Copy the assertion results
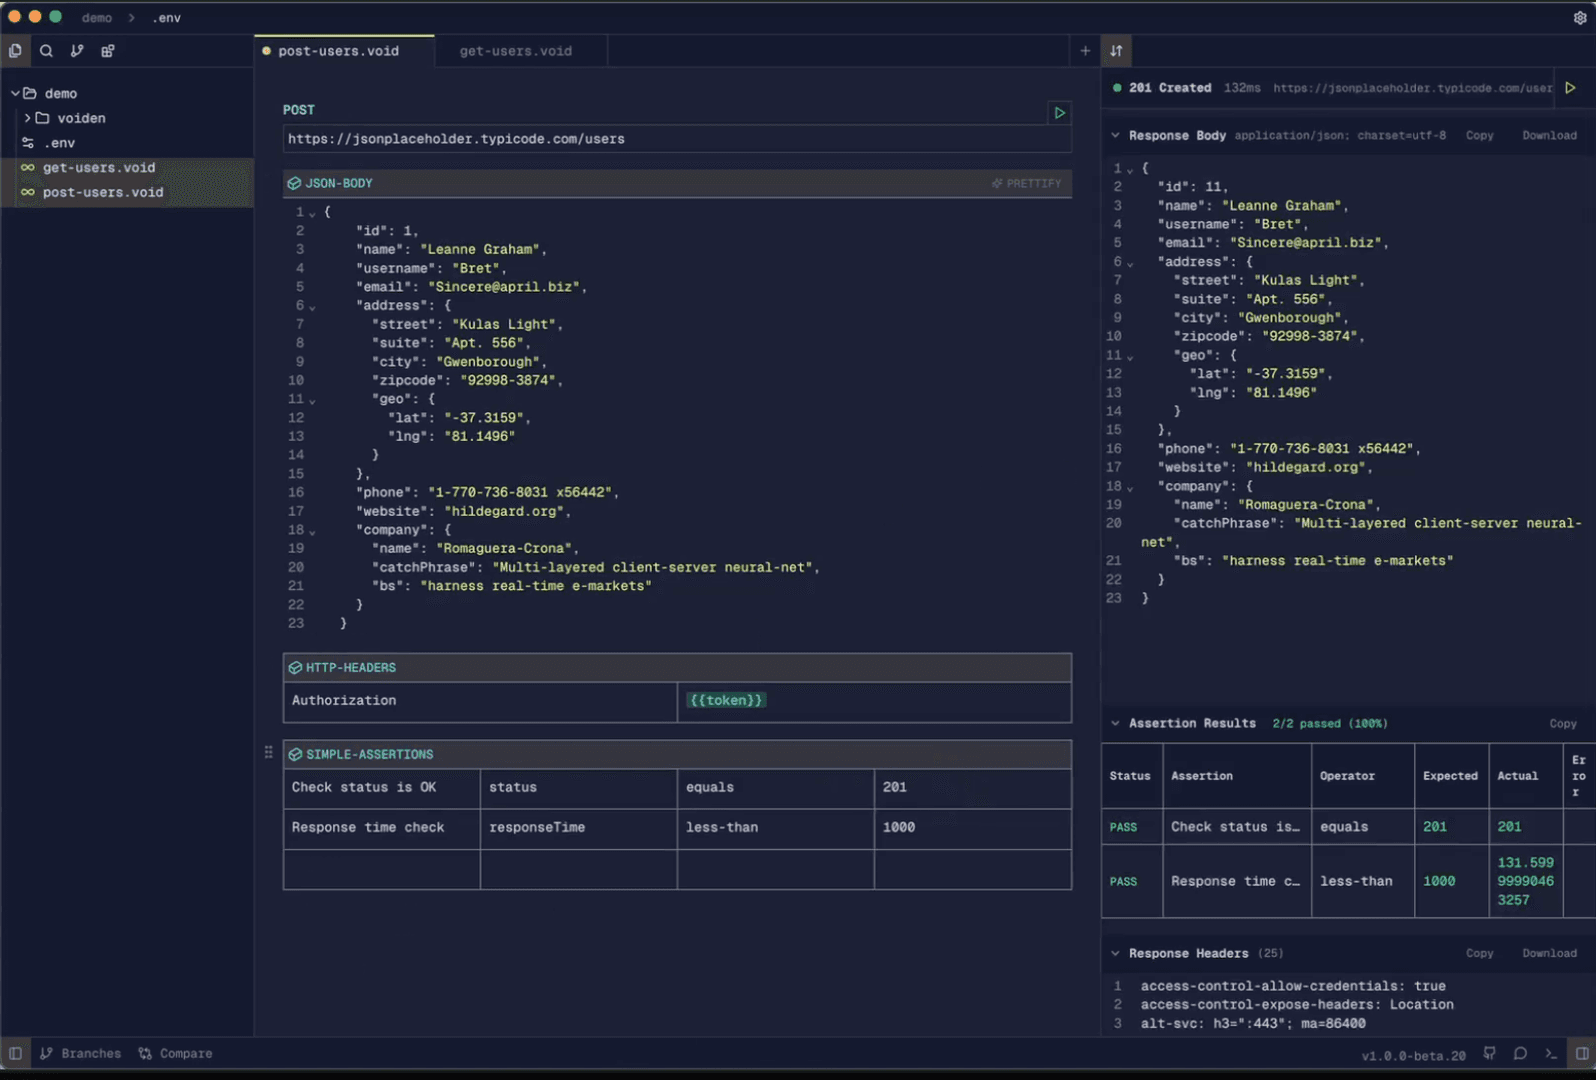Viewport: 1596px width, 1080px height. 1562,723
